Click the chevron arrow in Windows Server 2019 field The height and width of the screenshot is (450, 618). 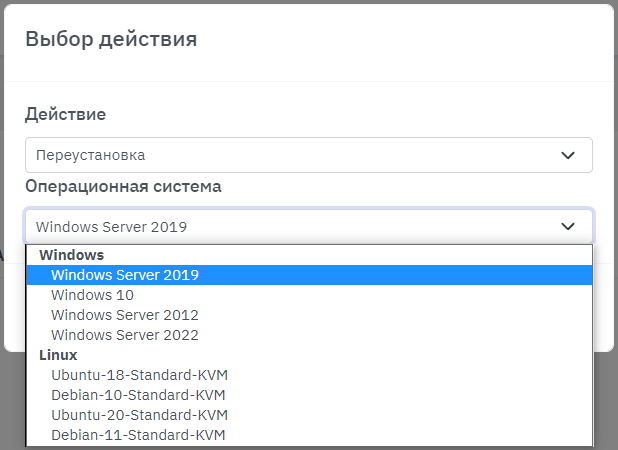(568, 227)
